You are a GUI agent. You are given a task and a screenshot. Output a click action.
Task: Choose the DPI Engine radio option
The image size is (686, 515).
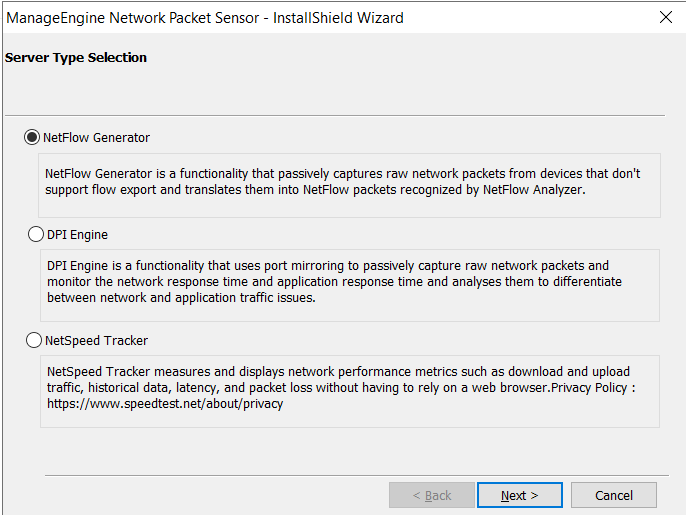point(36,235)
